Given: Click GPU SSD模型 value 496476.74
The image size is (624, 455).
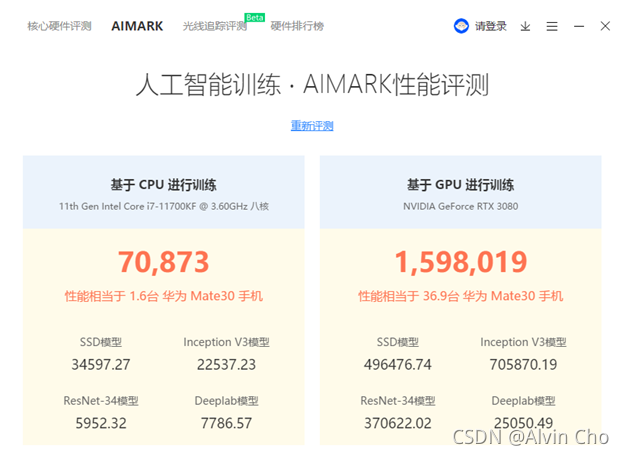Looking at the screenshot, I should (x=398, y=365).
